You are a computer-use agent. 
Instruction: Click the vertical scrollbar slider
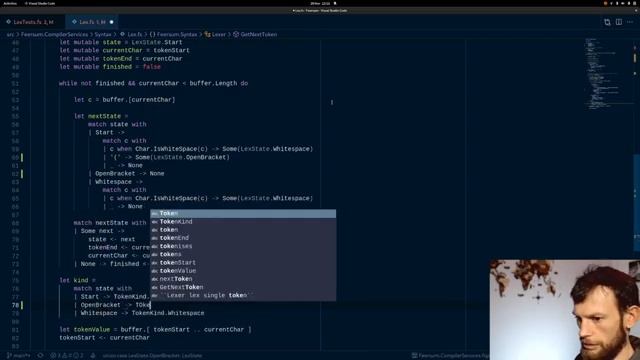(x=636, y=202)
